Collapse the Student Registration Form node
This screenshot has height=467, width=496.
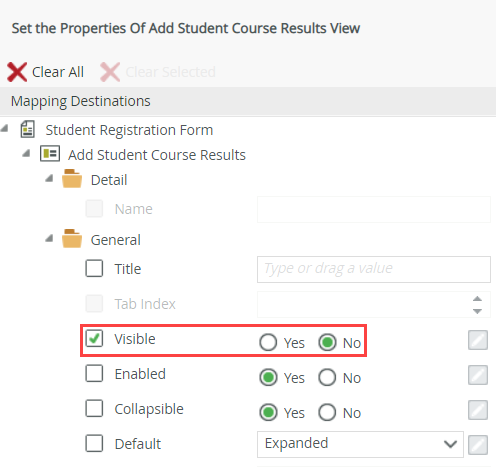[x=5, y=128]
